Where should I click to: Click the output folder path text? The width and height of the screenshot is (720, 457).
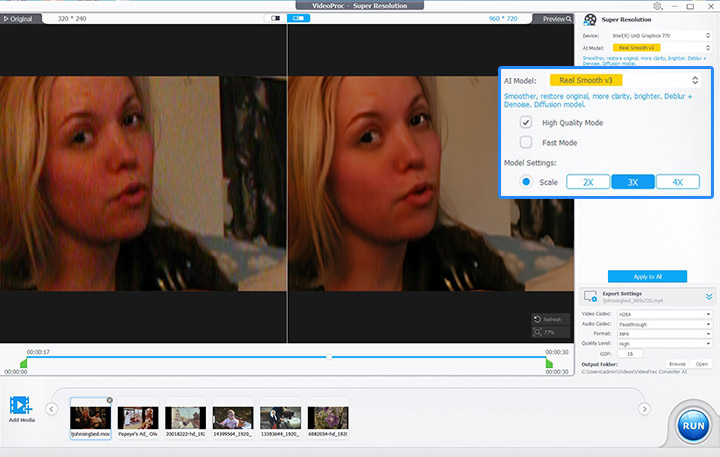pyautogui.click(x=634, y=372)
